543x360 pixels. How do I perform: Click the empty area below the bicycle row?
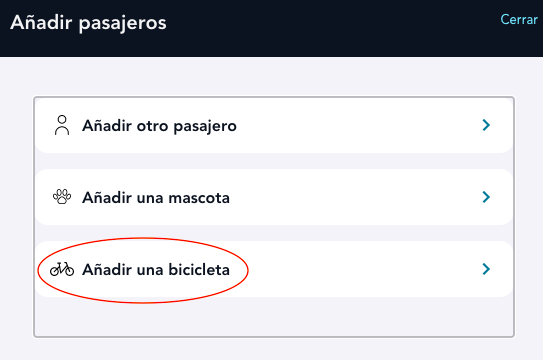(x=274, y=317)
